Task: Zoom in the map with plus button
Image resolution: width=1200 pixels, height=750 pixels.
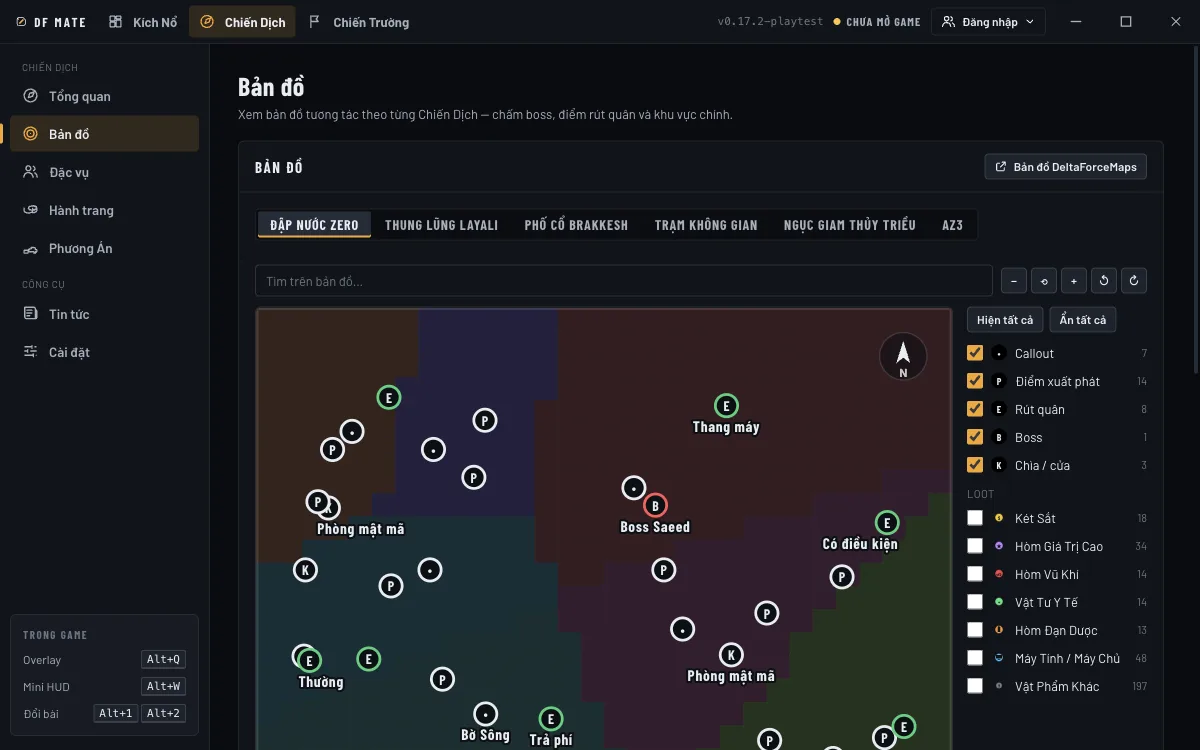Action: [1074, 281]
